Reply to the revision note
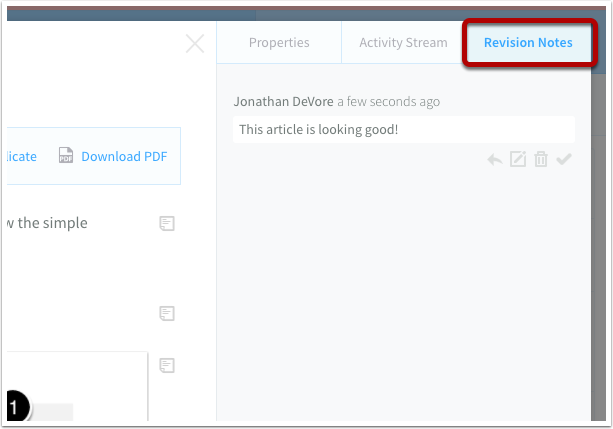The width and height of the screenshot is (613, 429). tap(495, 160)
